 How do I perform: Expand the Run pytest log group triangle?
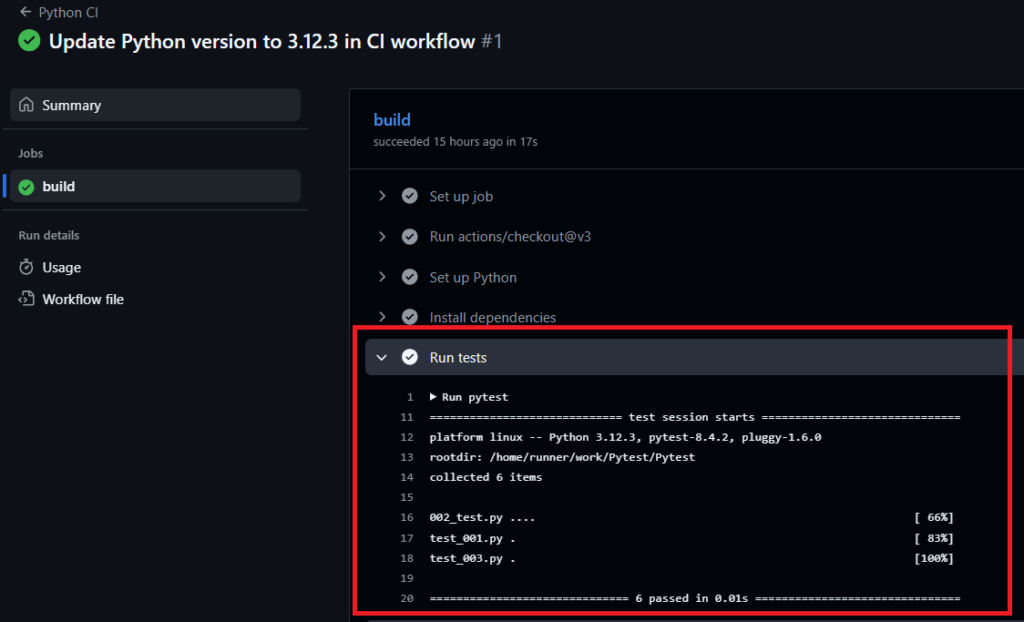coord(433,397)
